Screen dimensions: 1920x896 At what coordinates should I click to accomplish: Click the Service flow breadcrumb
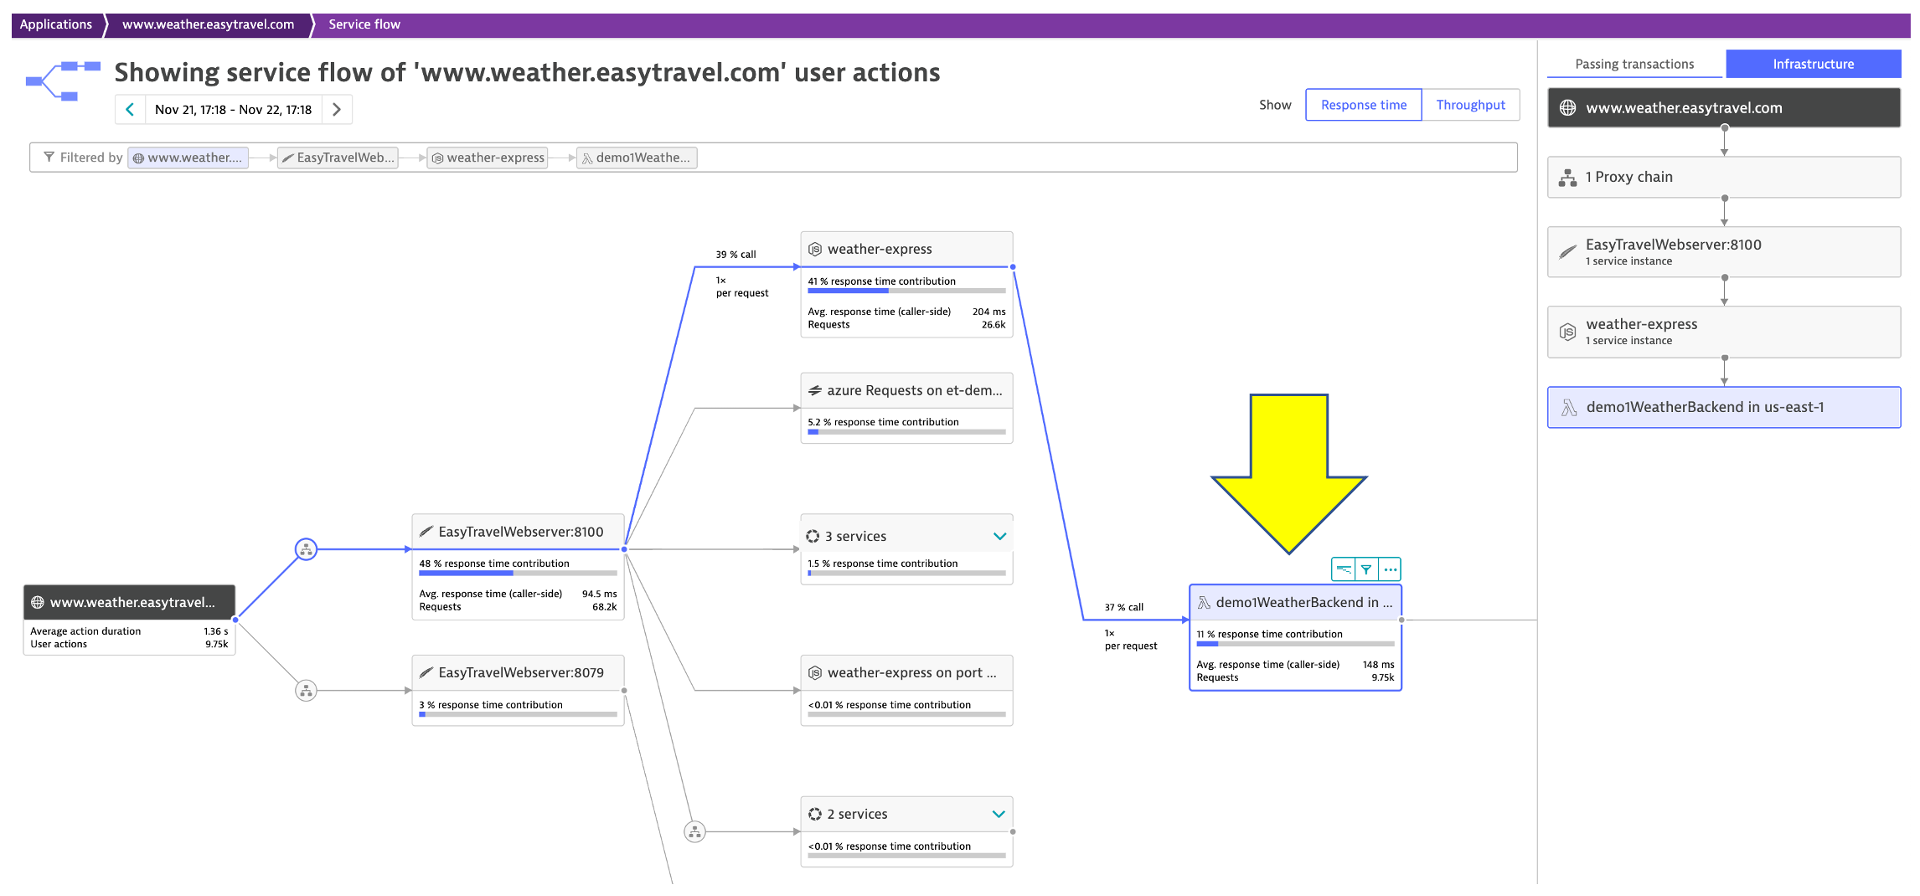(364, 25)
